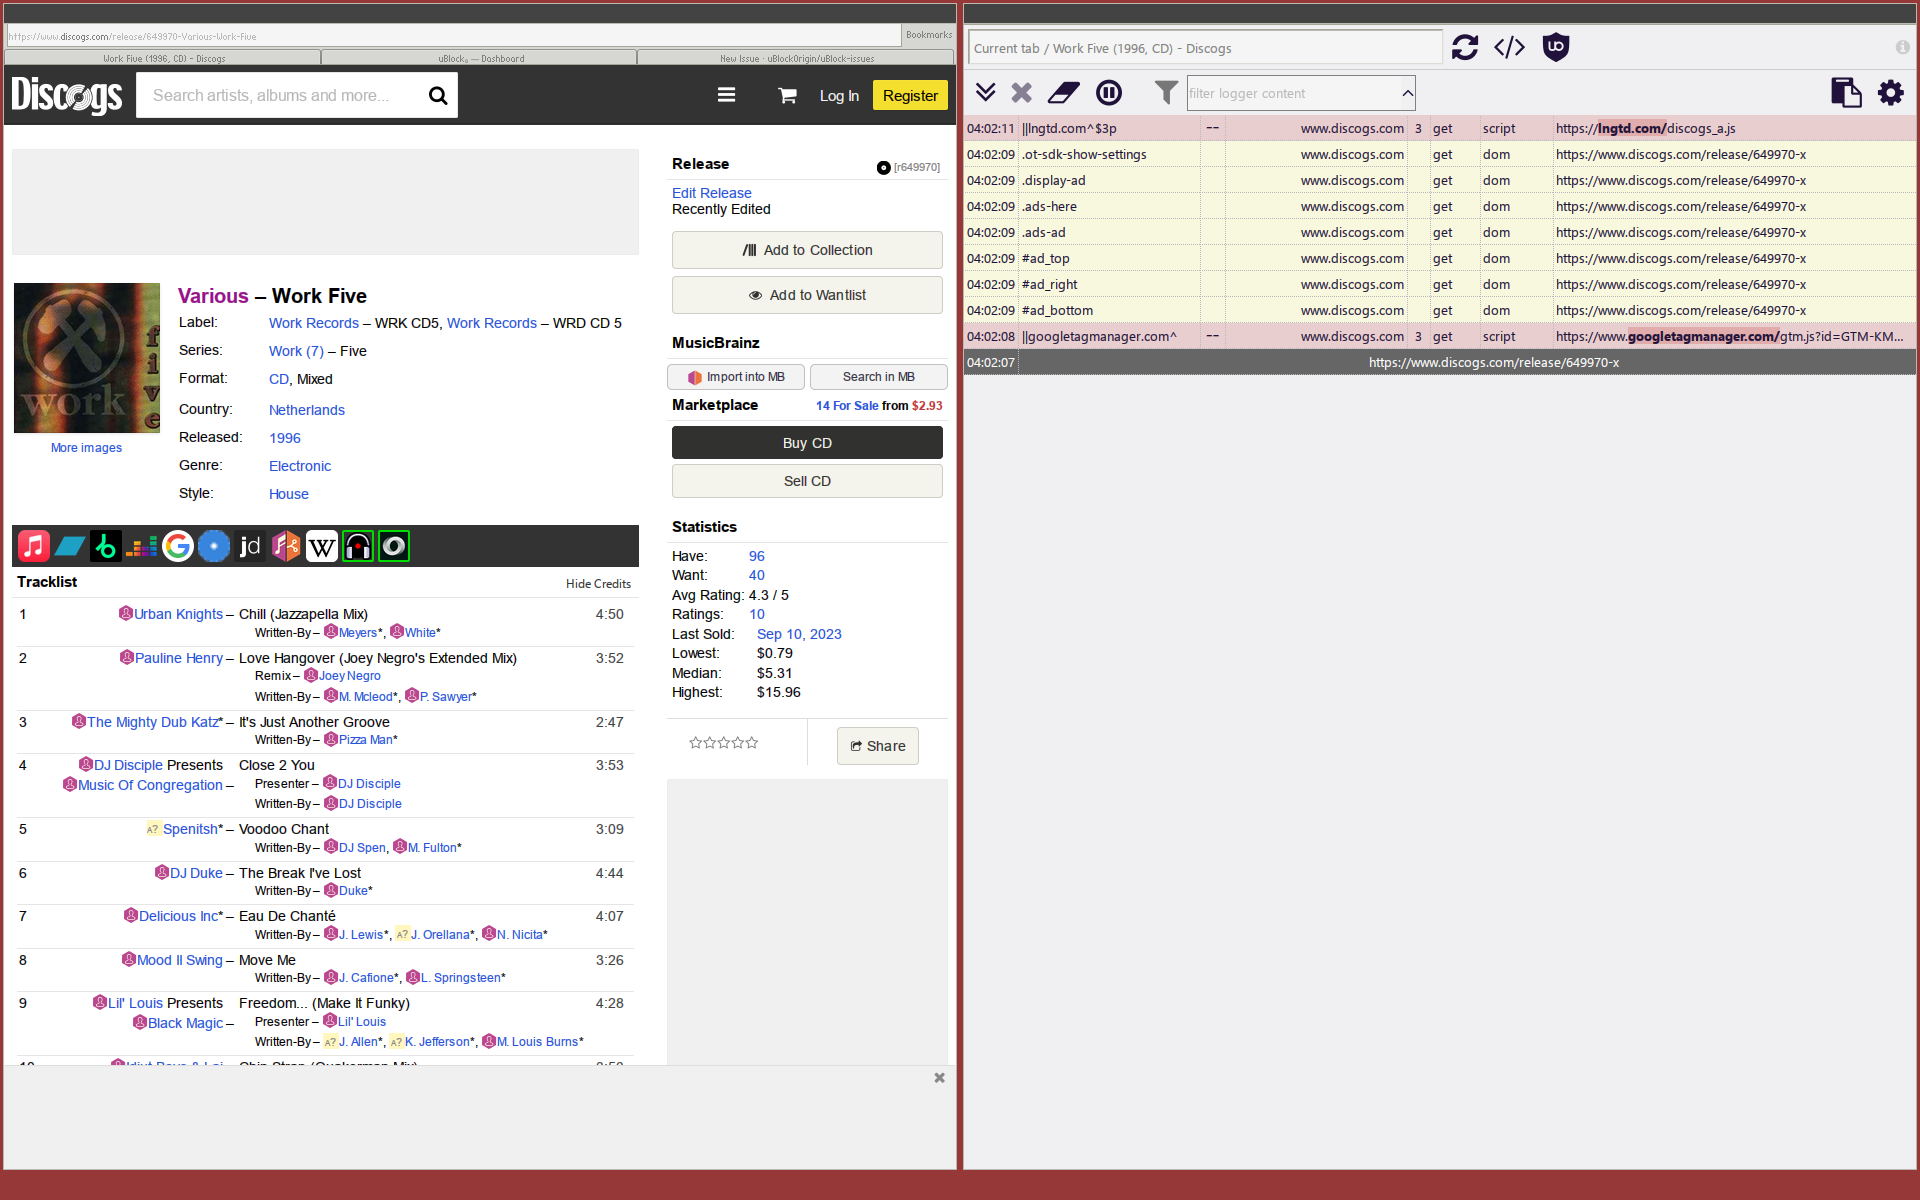Toggle 'Hide Credits' on the tracklist
Screen dimensions: 1920x1200
(x=598, y=583)
